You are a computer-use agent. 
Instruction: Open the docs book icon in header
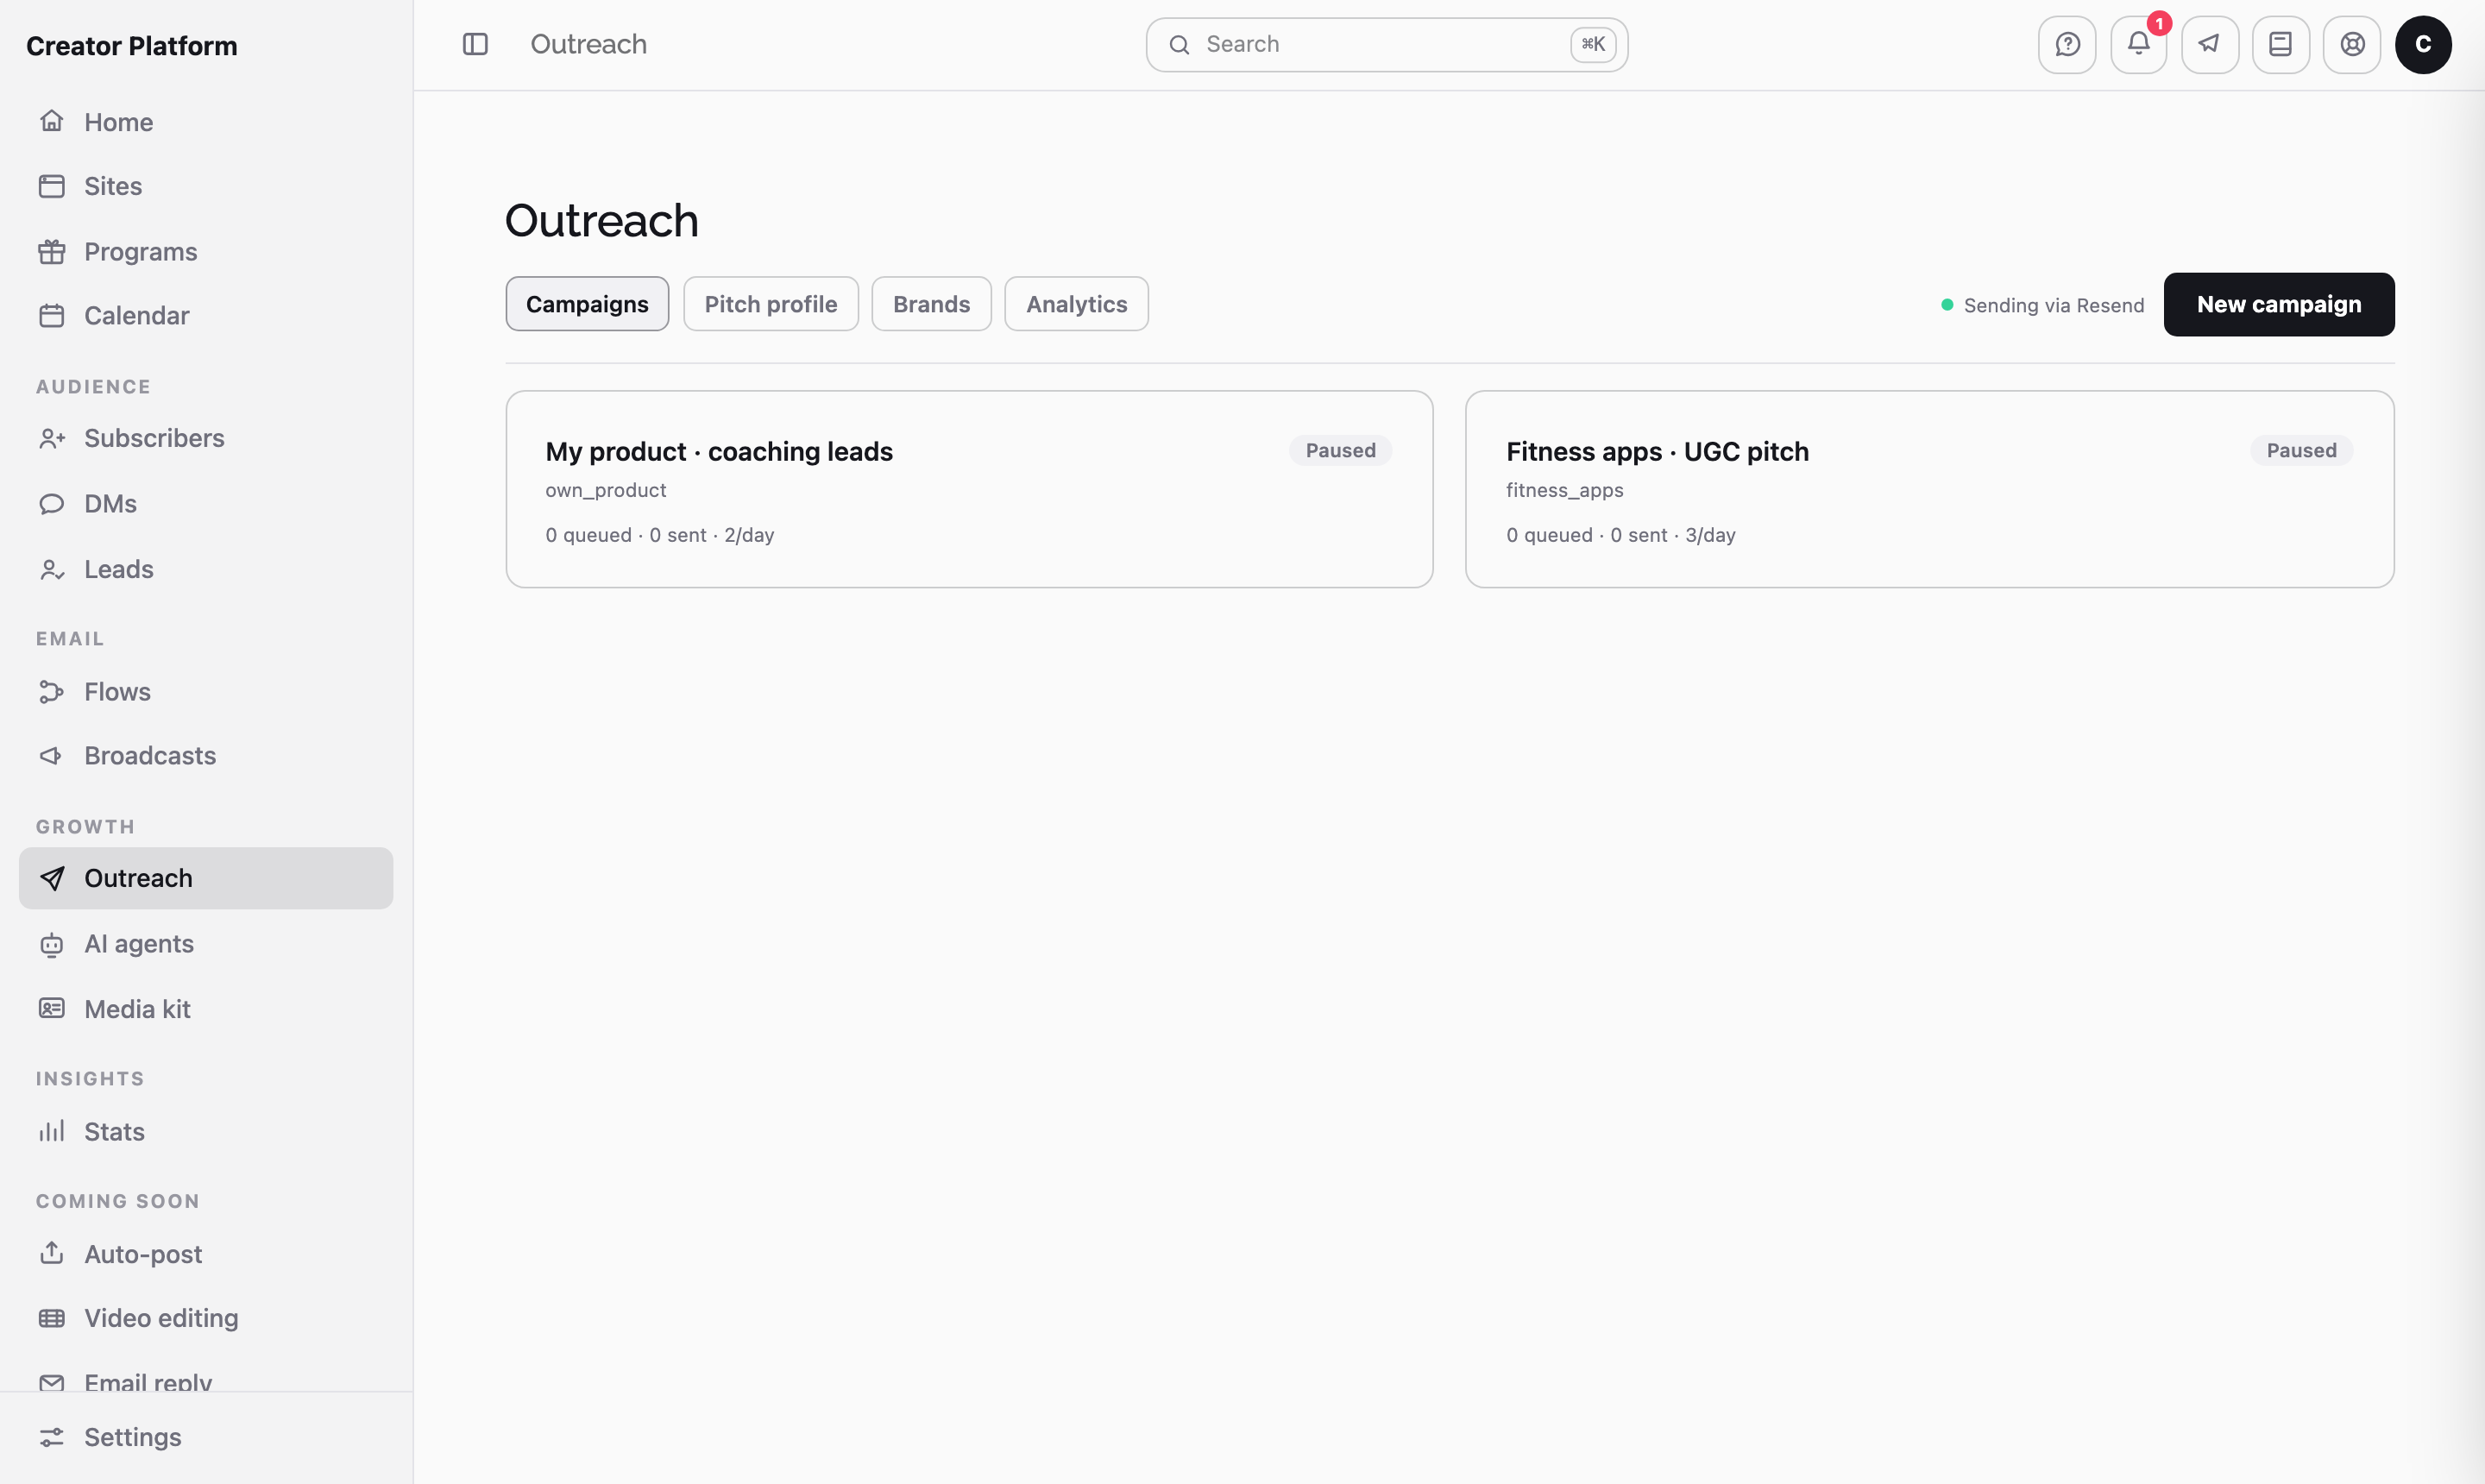coord(2280,44)
